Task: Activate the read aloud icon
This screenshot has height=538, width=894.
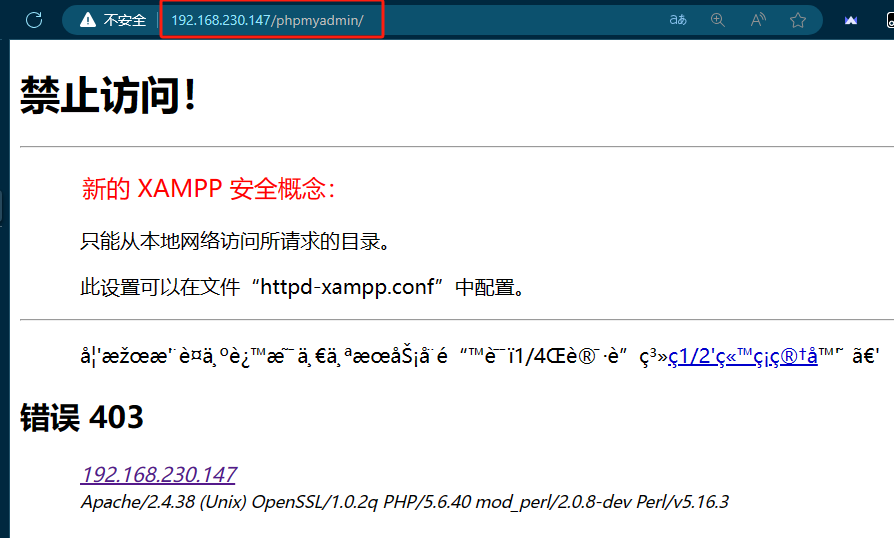Action: point(758,20)
